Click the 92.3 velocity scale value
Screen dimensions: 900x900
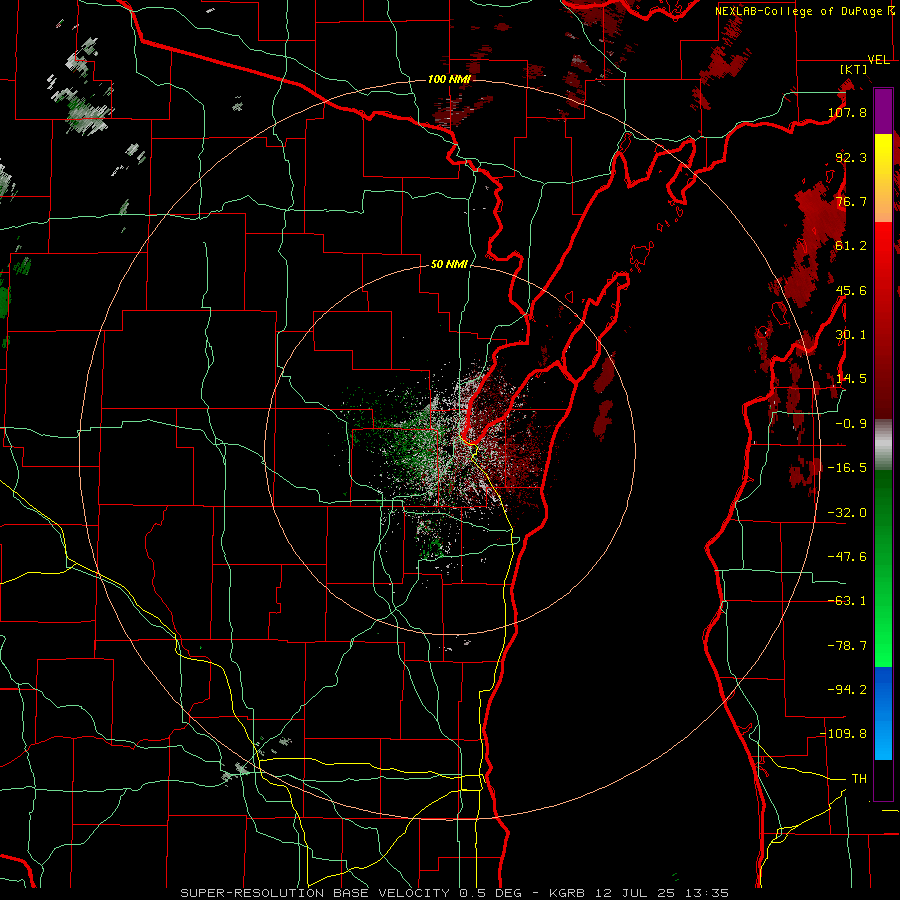coord(851,157)
